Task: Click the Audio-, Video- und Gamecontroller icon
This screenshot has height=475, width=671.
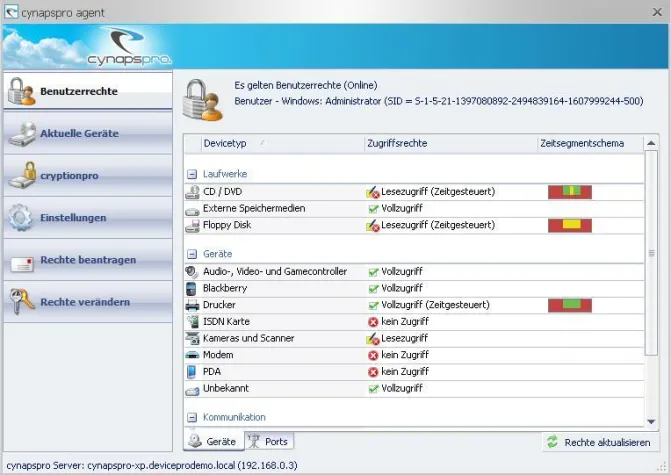Action: pyautogui.click(x=192, y=272)
